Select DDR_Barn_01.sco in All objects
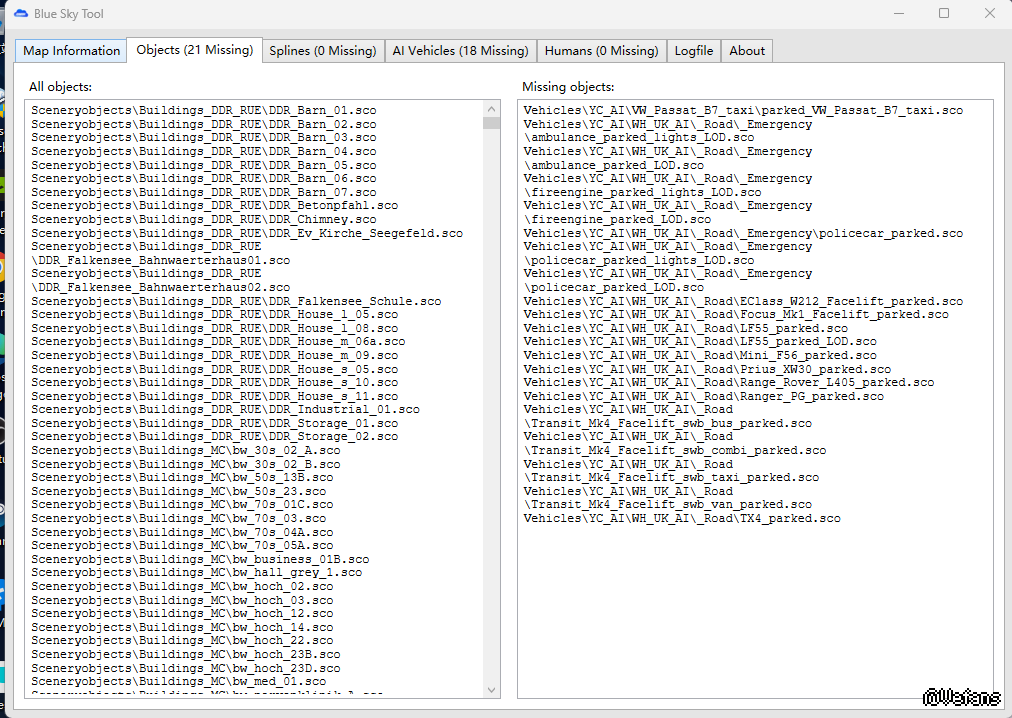 (203, 110)
